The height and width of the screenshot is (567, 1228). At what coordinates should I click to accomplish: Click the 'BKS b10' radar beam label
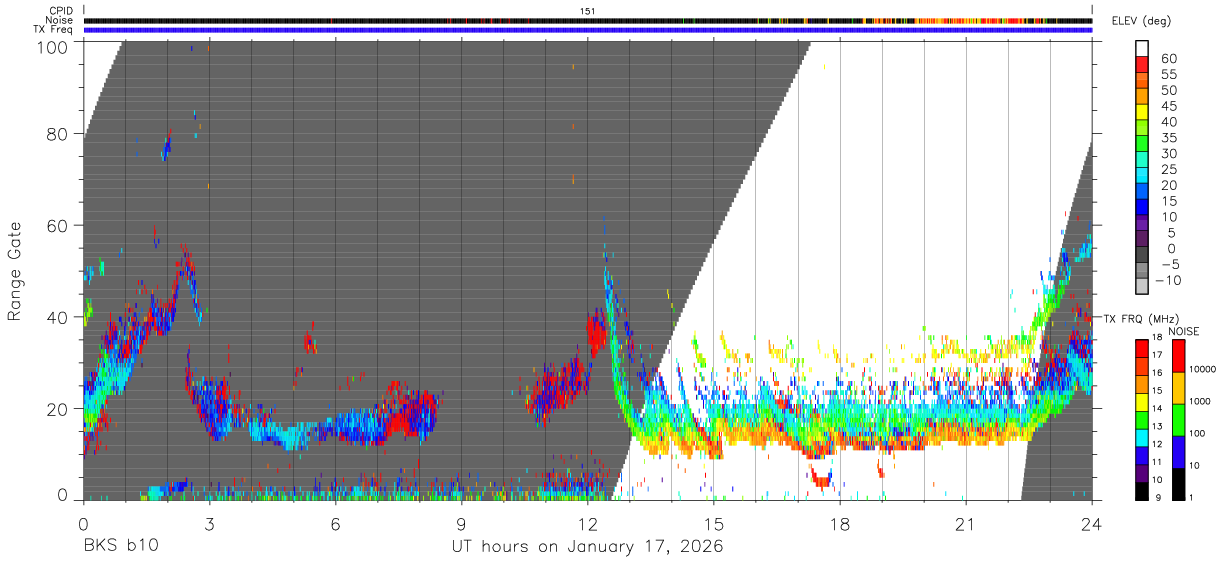pyautogui.click(x=120, y=546)
